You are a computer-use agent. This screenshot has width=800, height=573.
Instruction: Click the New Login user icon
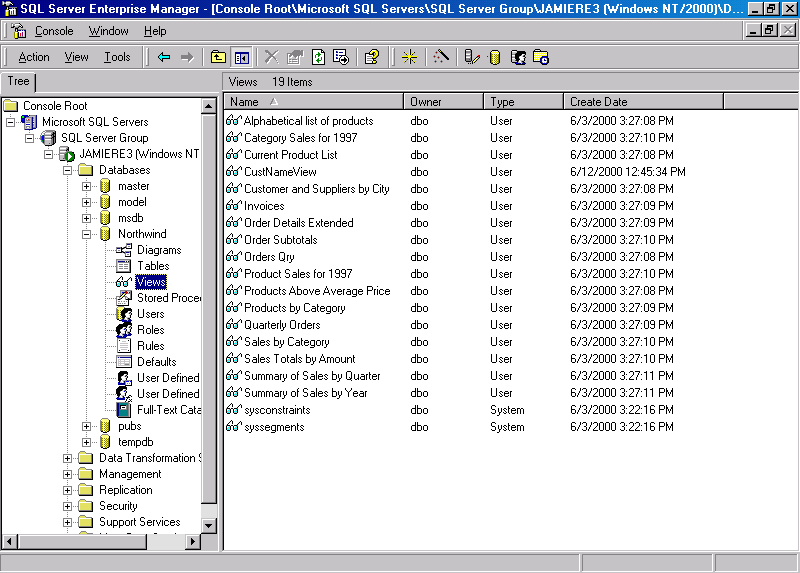click(518, 57)
